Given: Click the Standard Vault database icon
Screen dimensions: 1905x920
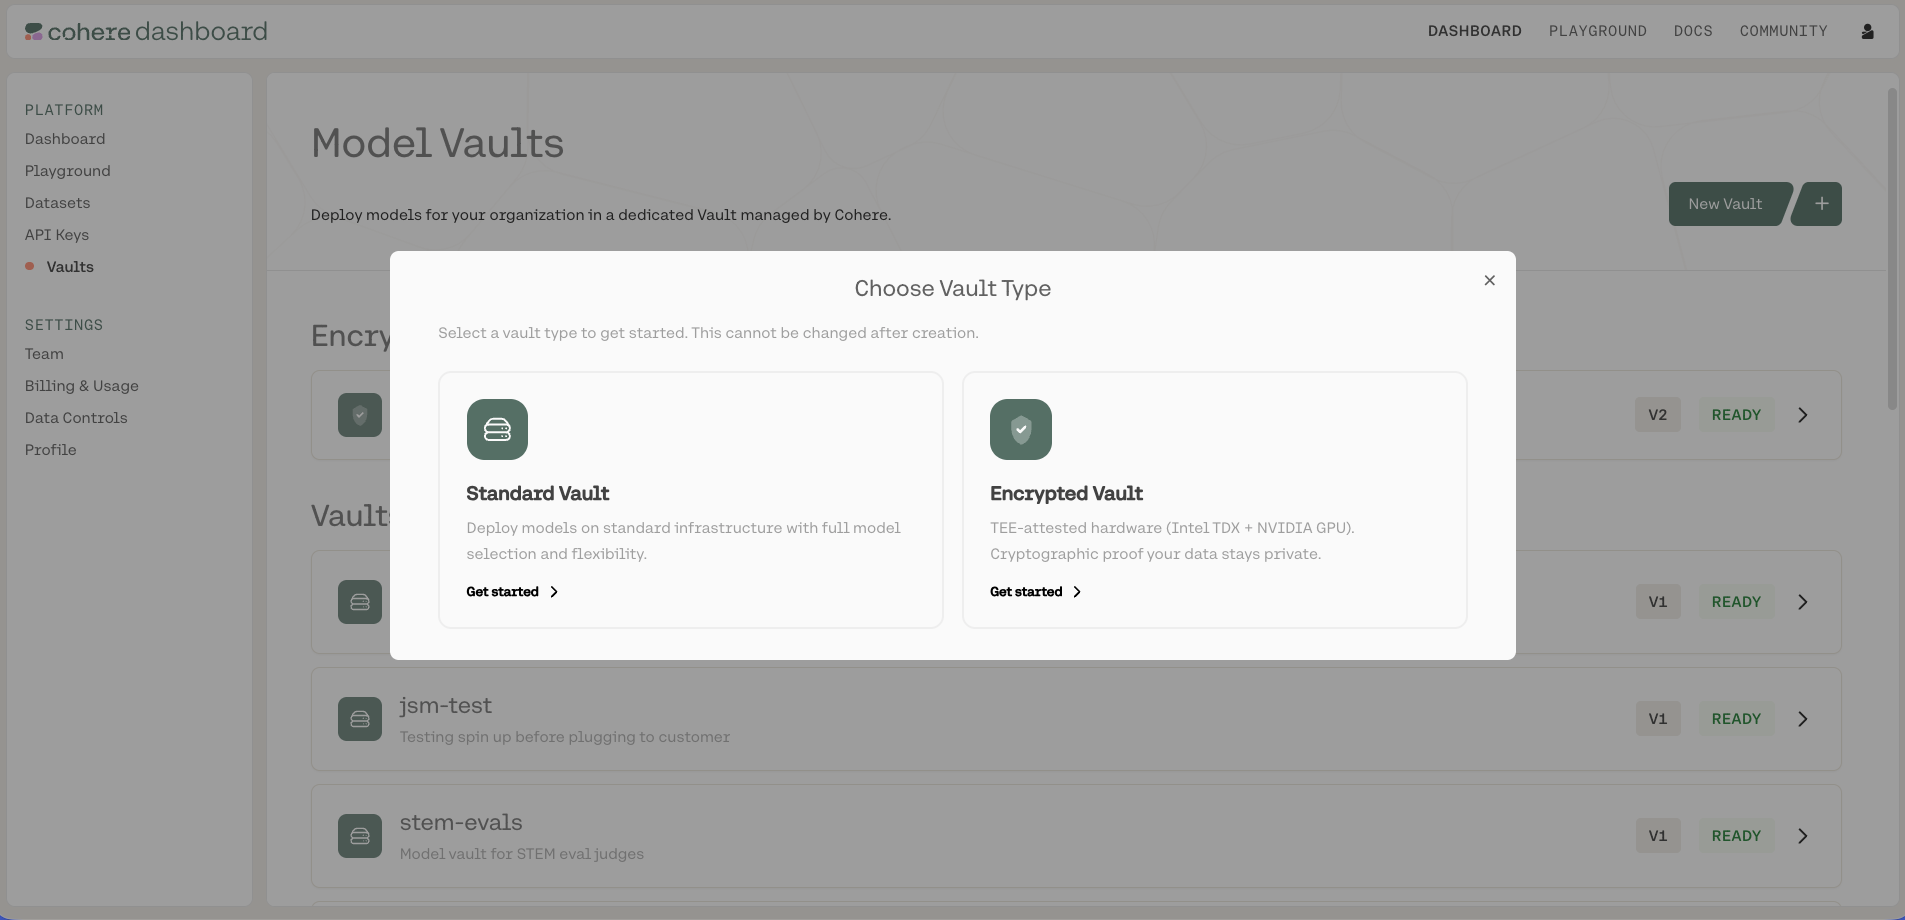Looking at the screenshot, I should point(497,430).
